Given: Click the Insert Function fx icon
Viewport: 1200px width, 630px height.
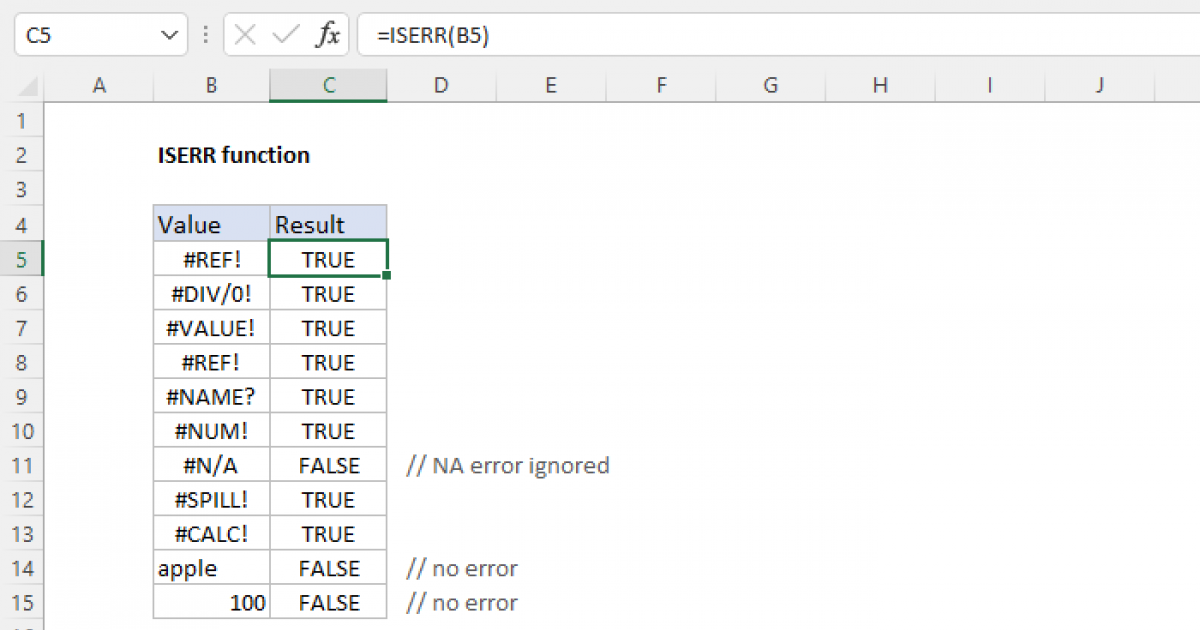Looking at the screenshot, I should pos(330,34).
